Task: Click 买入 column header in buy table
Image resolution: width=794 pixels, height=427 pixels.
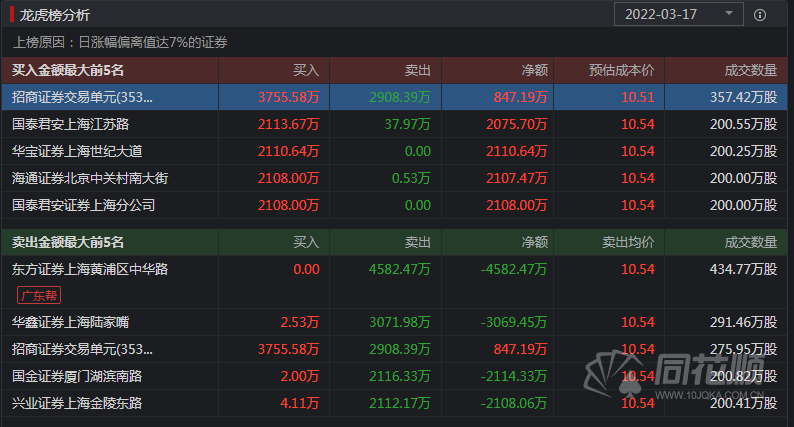Action: coord(306,70)
